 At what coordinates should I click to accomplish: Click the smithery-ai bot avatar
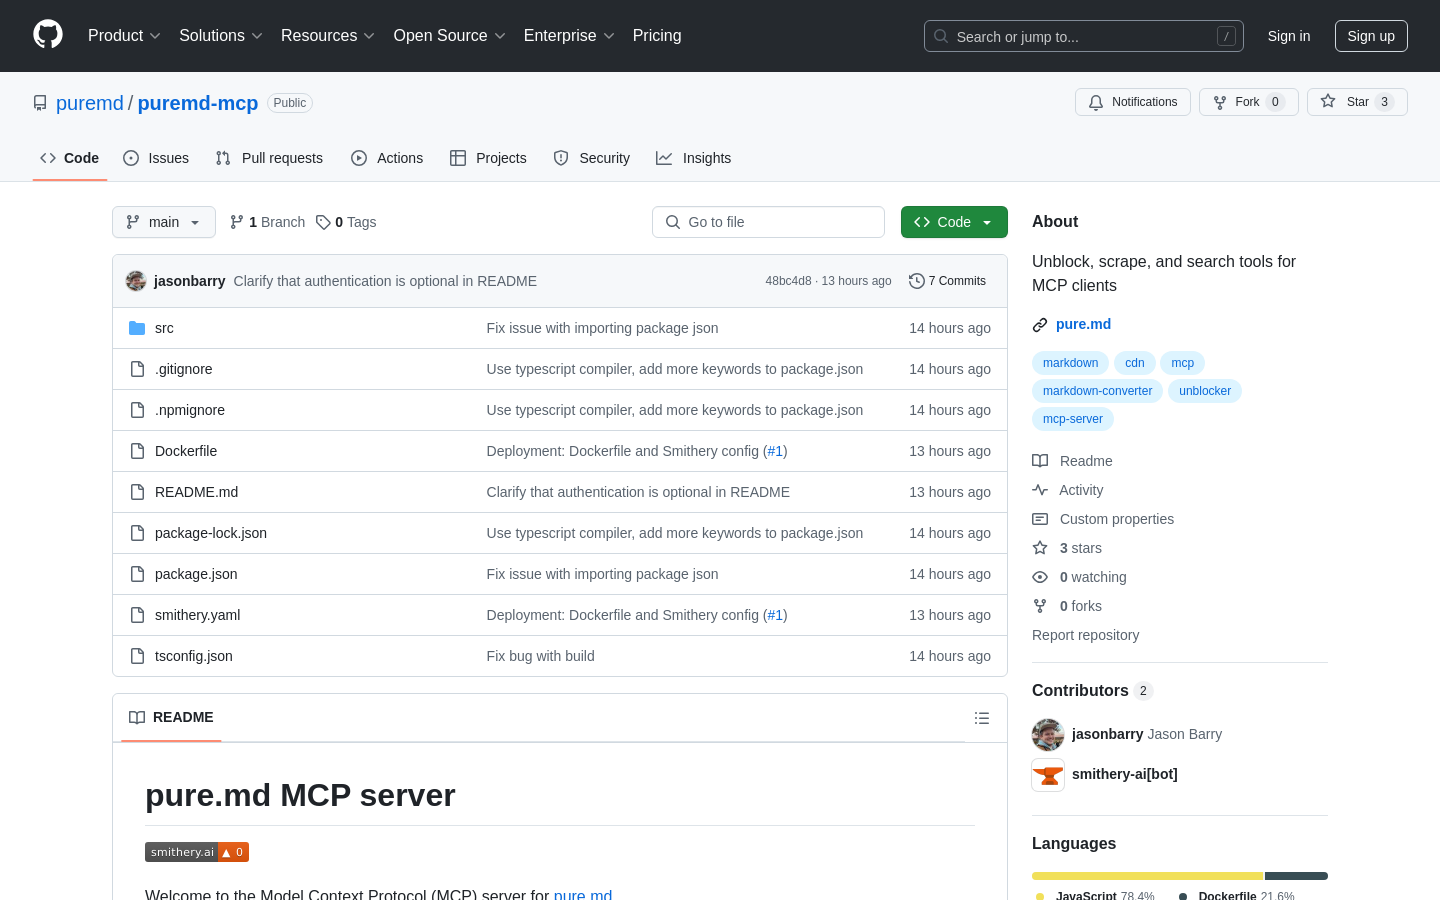click(1048, 775)
